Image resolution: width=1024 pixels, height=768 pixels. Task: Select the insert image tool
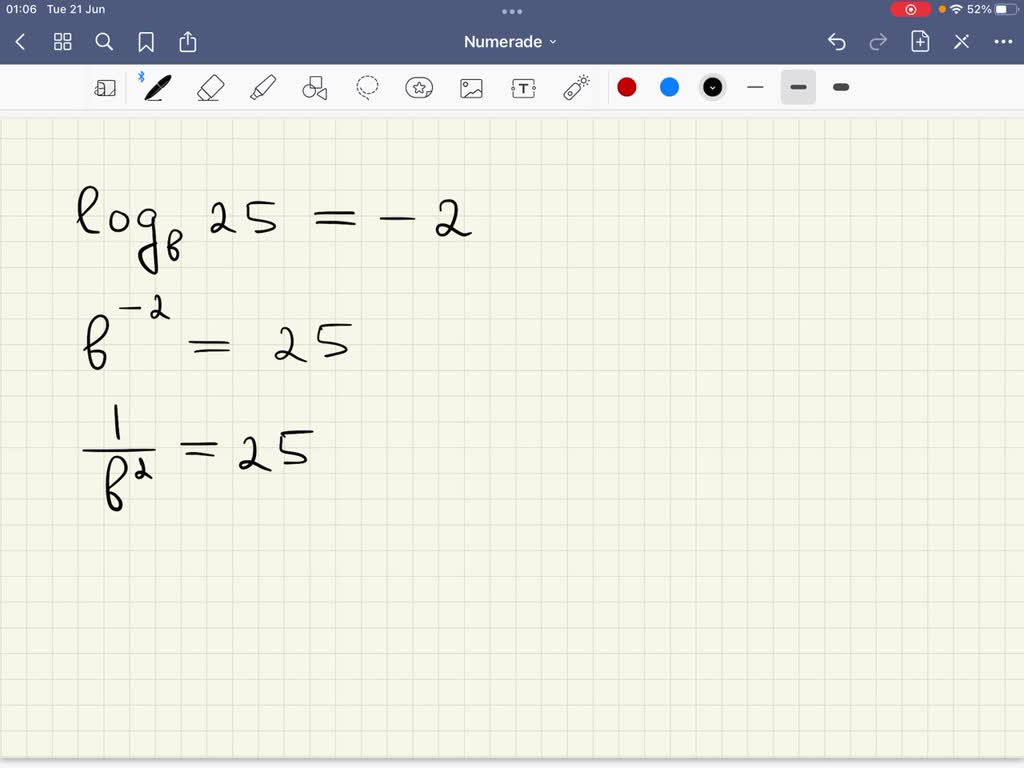(x=472, y=88)
